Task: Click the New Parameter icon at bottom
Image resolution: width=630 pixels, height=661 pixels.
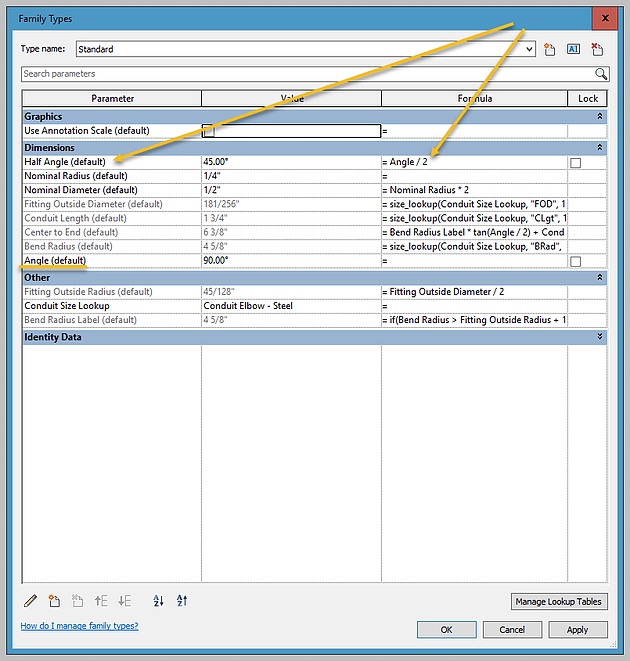Action: point(54,601)
